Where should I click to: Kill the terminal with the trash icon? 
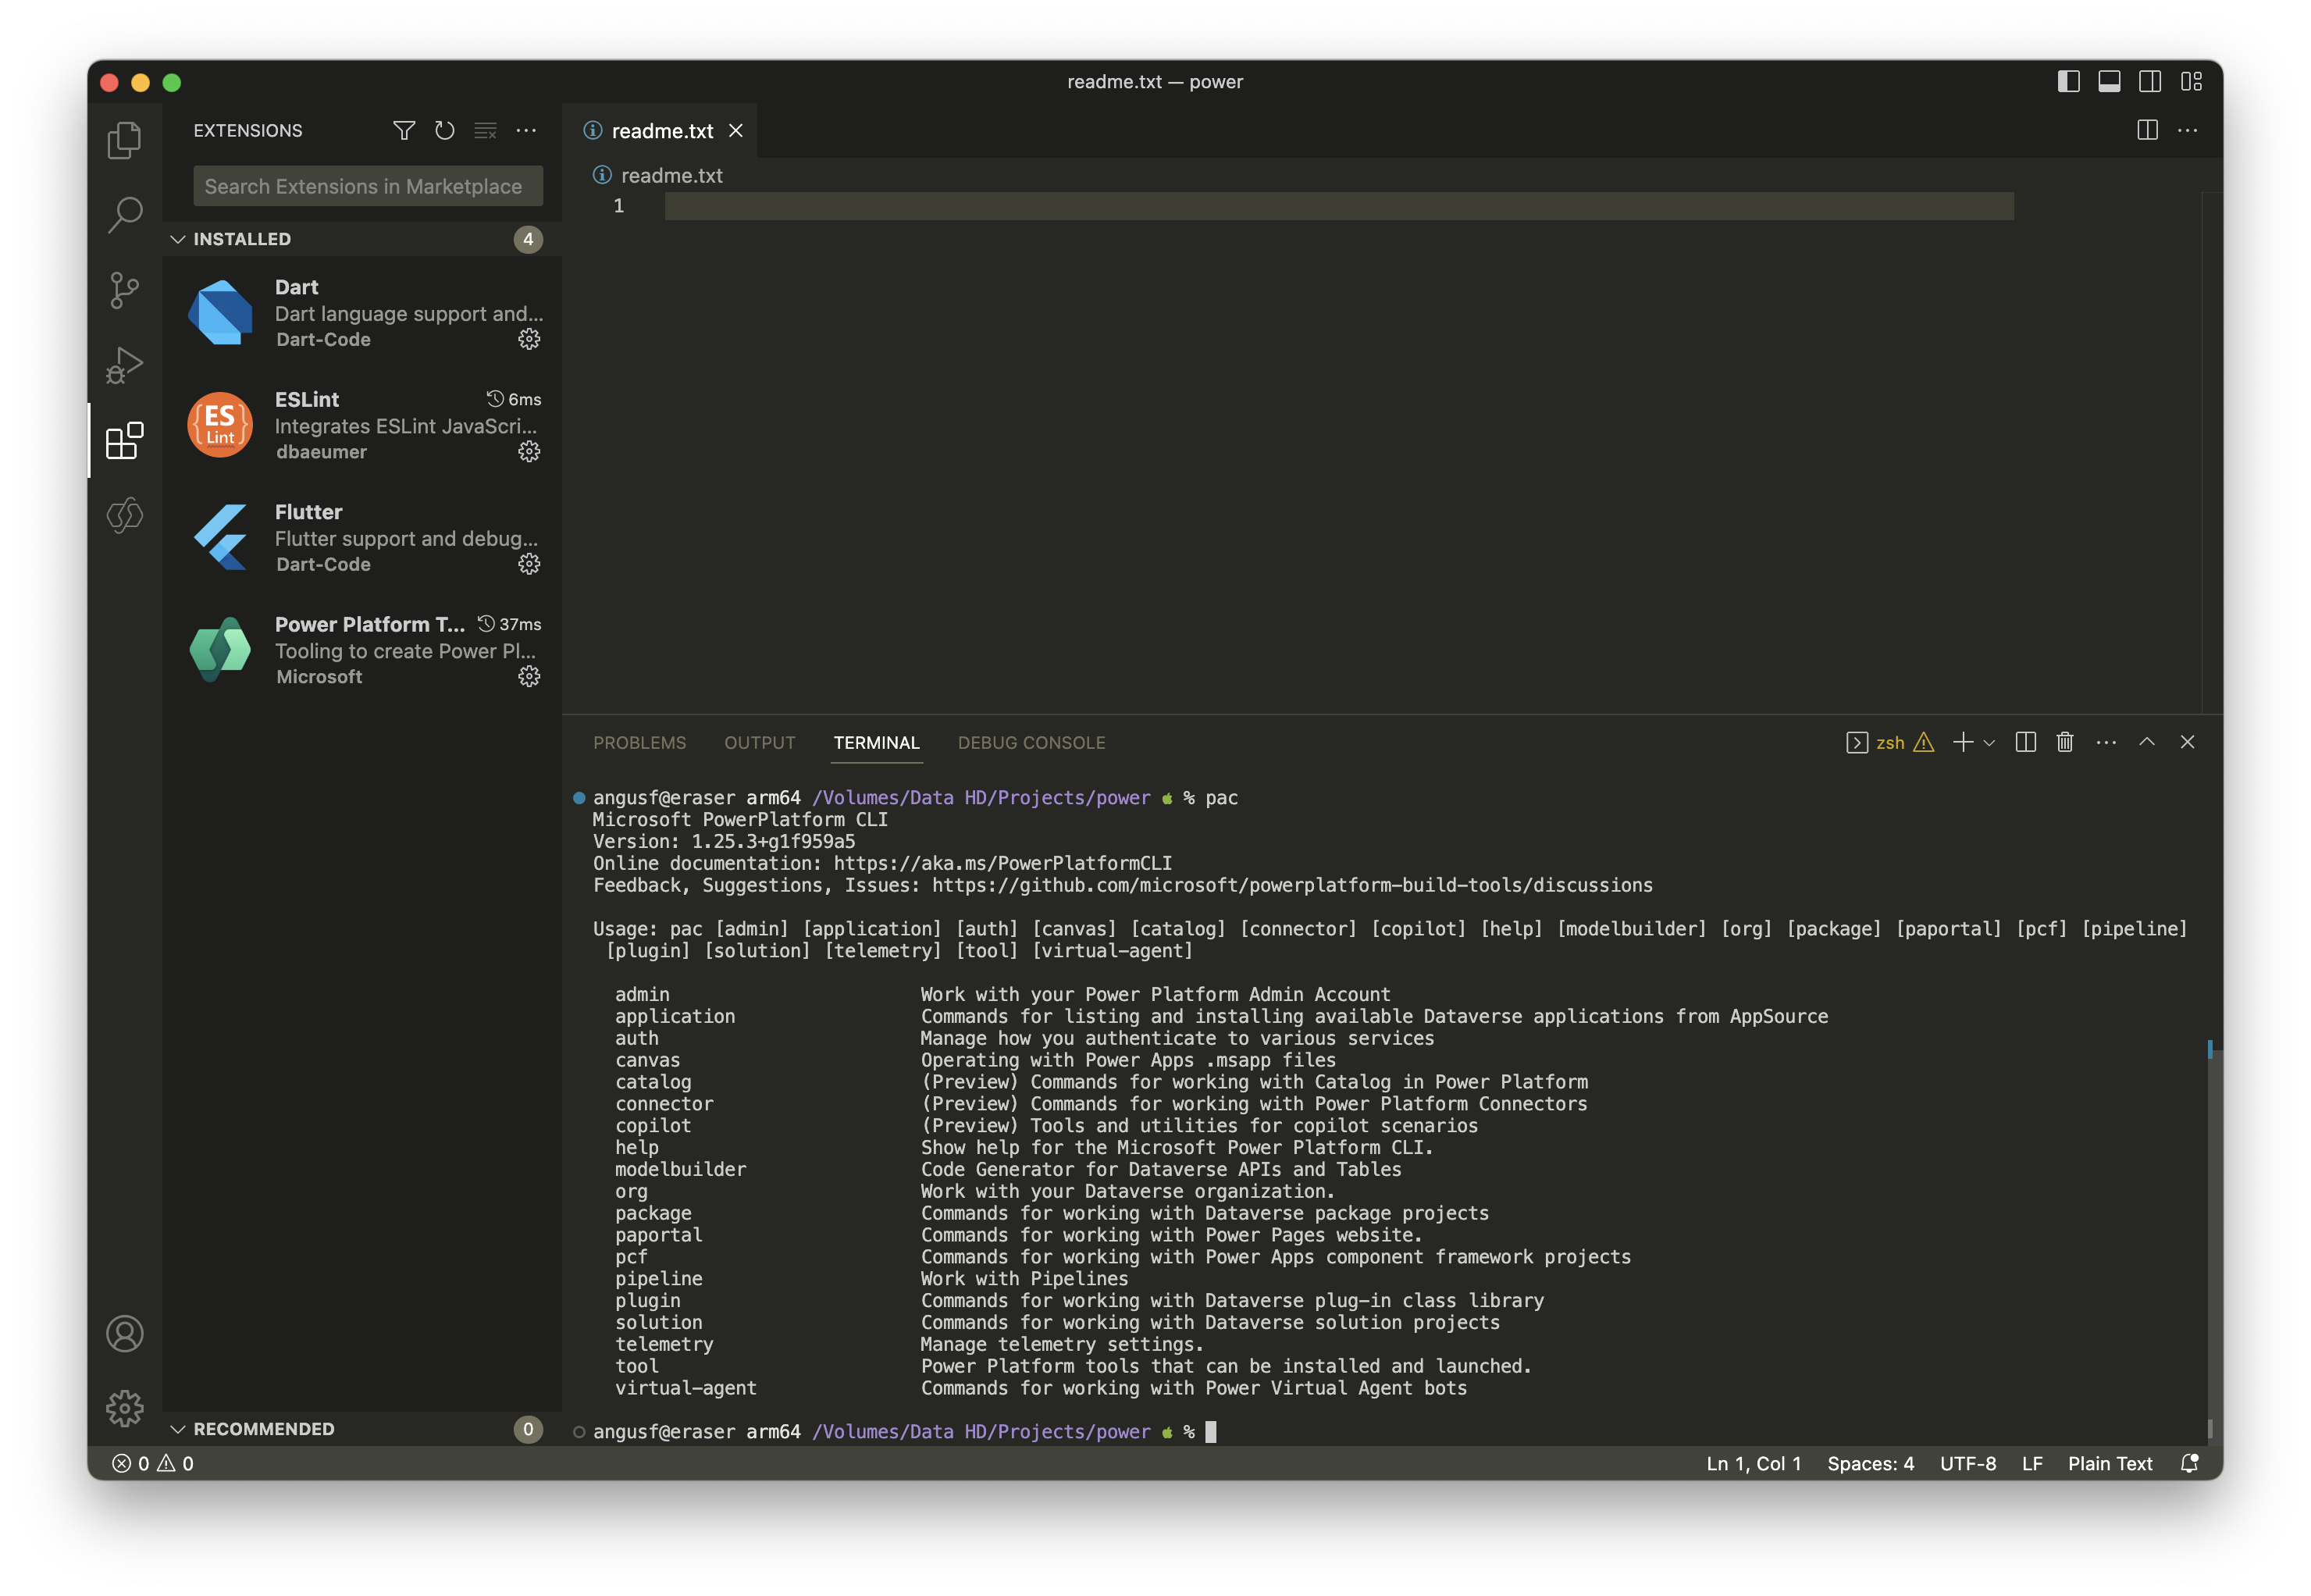coord(2064,742)
